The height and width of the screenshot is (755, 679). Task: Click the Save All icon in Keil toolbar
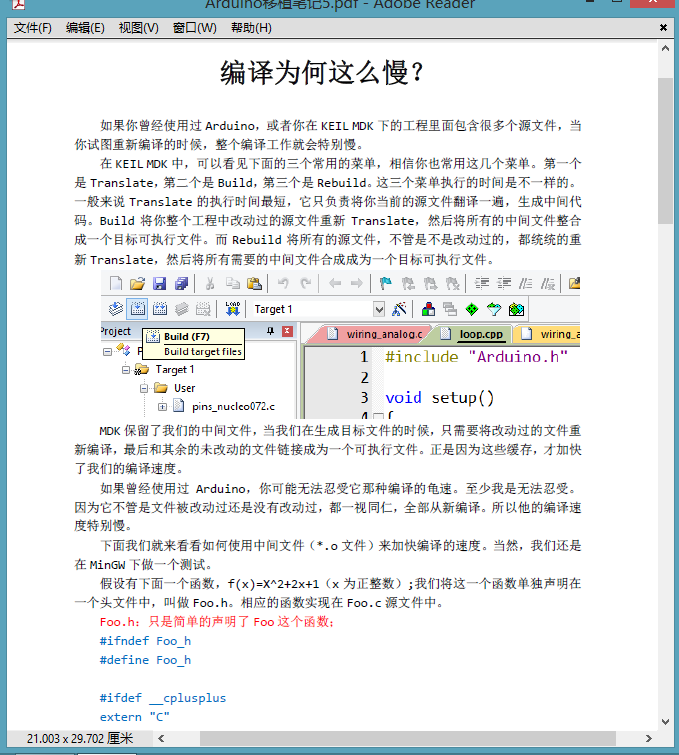(182, 283)
